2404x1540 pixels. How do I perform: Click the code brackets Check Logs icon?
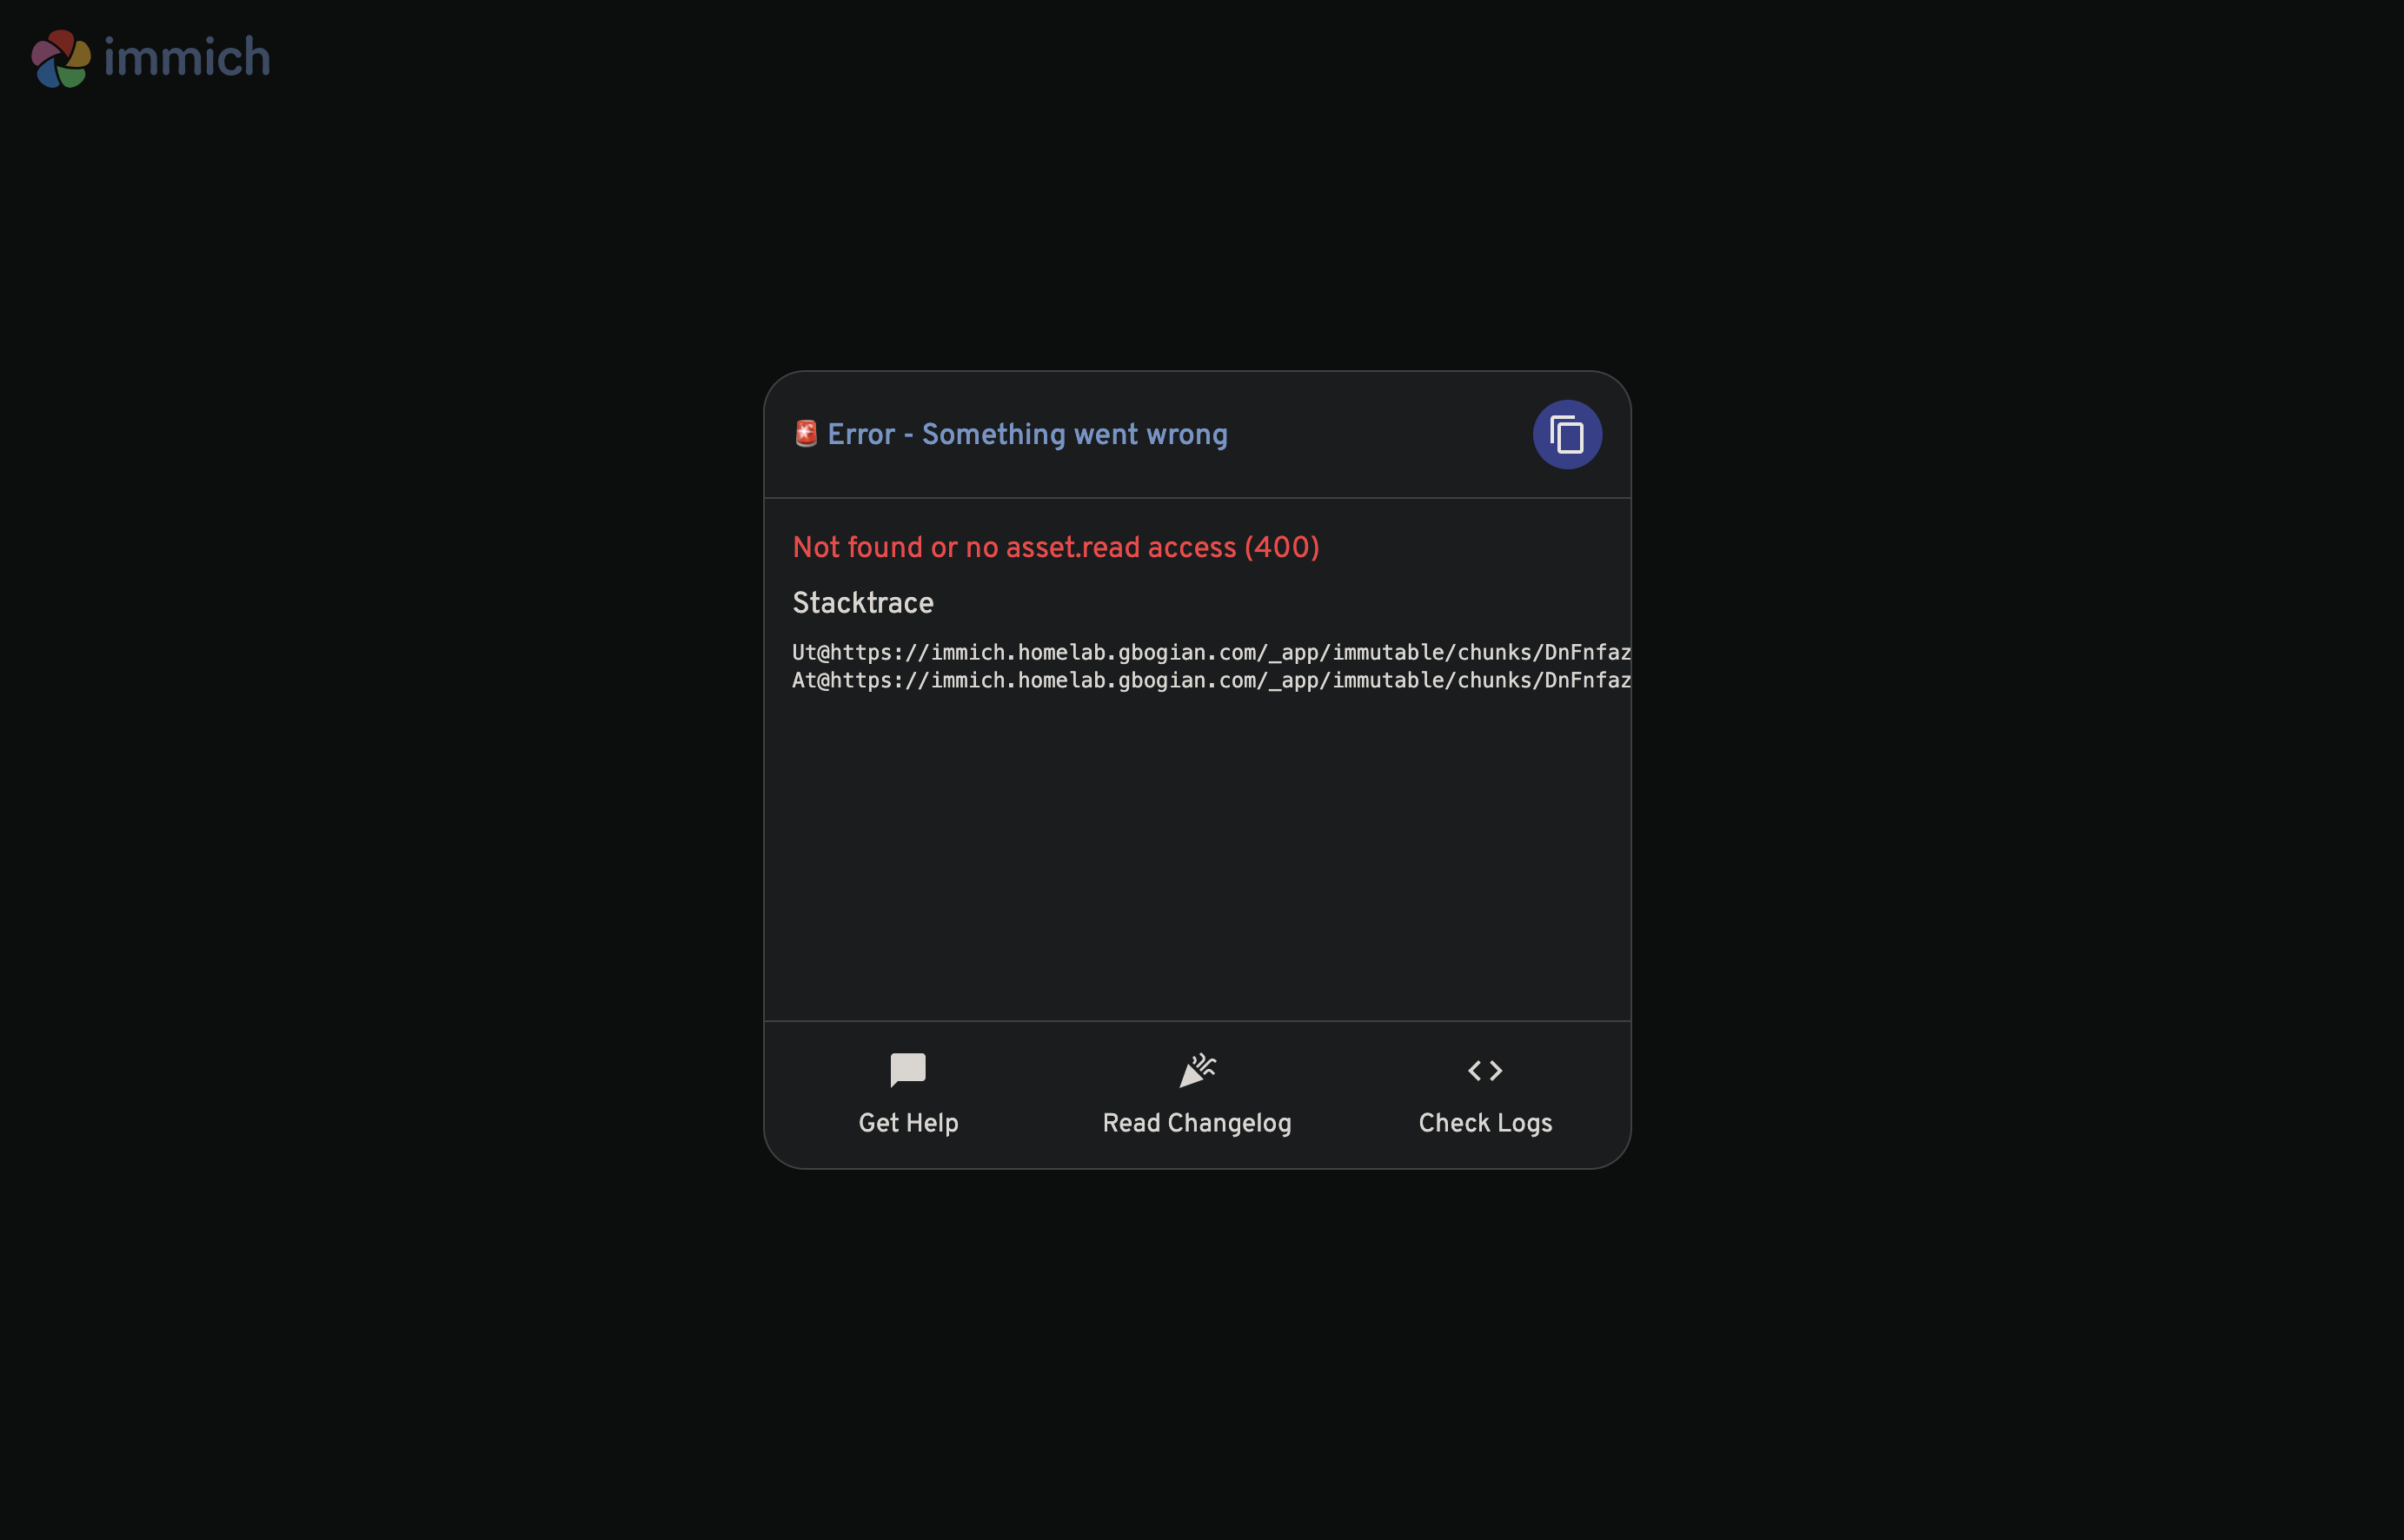[1485, 1071]
